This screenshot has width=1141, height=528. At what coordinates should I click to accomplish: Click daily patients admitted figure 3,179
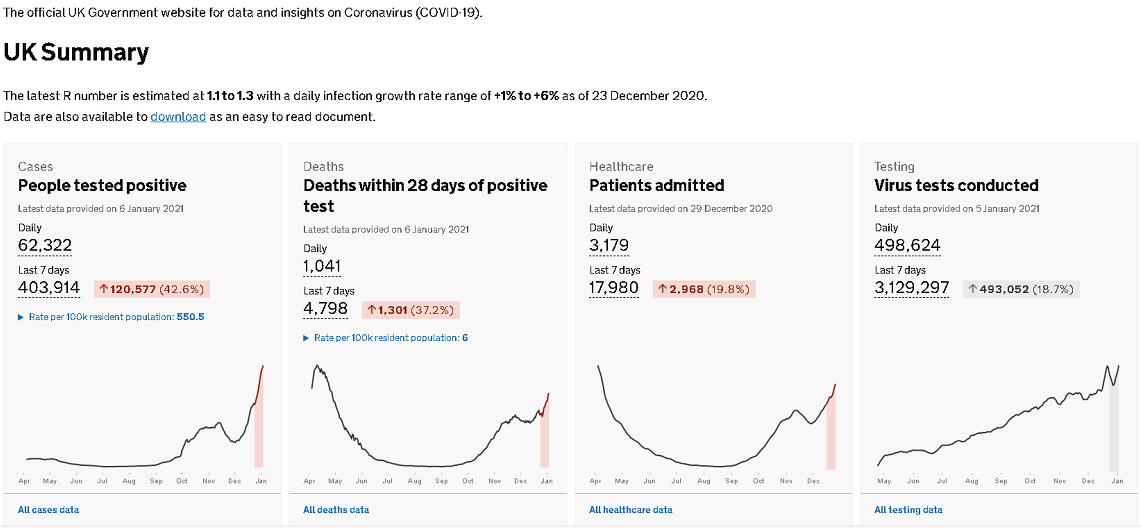pyautogui.click(x=610, y=246)
